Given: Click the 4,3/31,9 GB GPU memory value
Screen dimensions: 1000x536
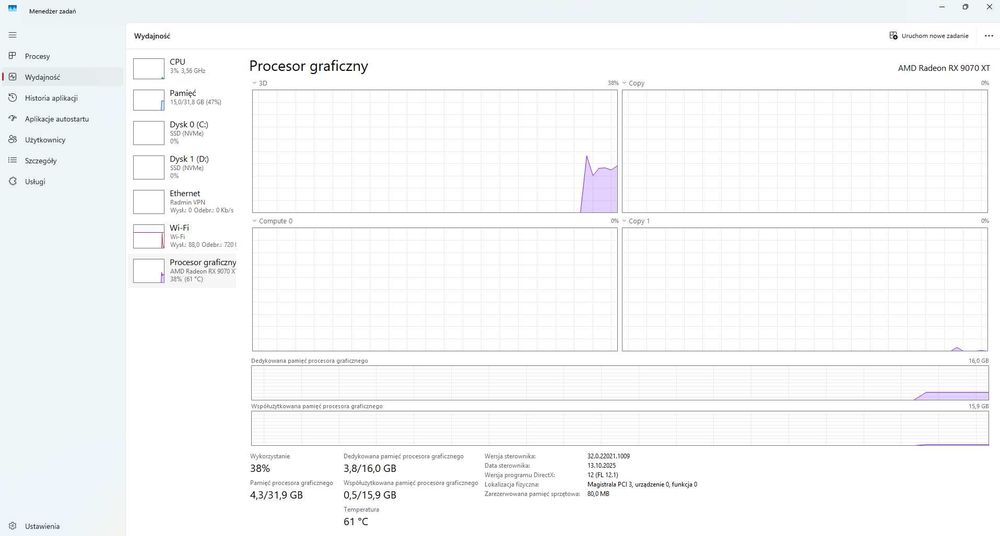Looking at the screenshot, I should tap(276, 495).
